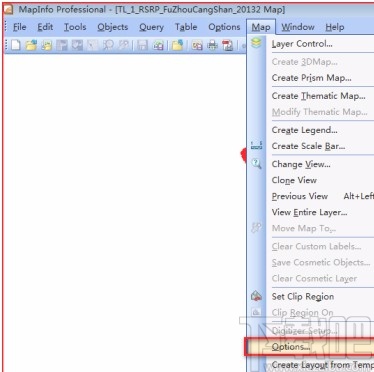Viewport: 374px width, 372px height.
Task: Select Create Prism Map... entry
Action: (x=311, y=78)
